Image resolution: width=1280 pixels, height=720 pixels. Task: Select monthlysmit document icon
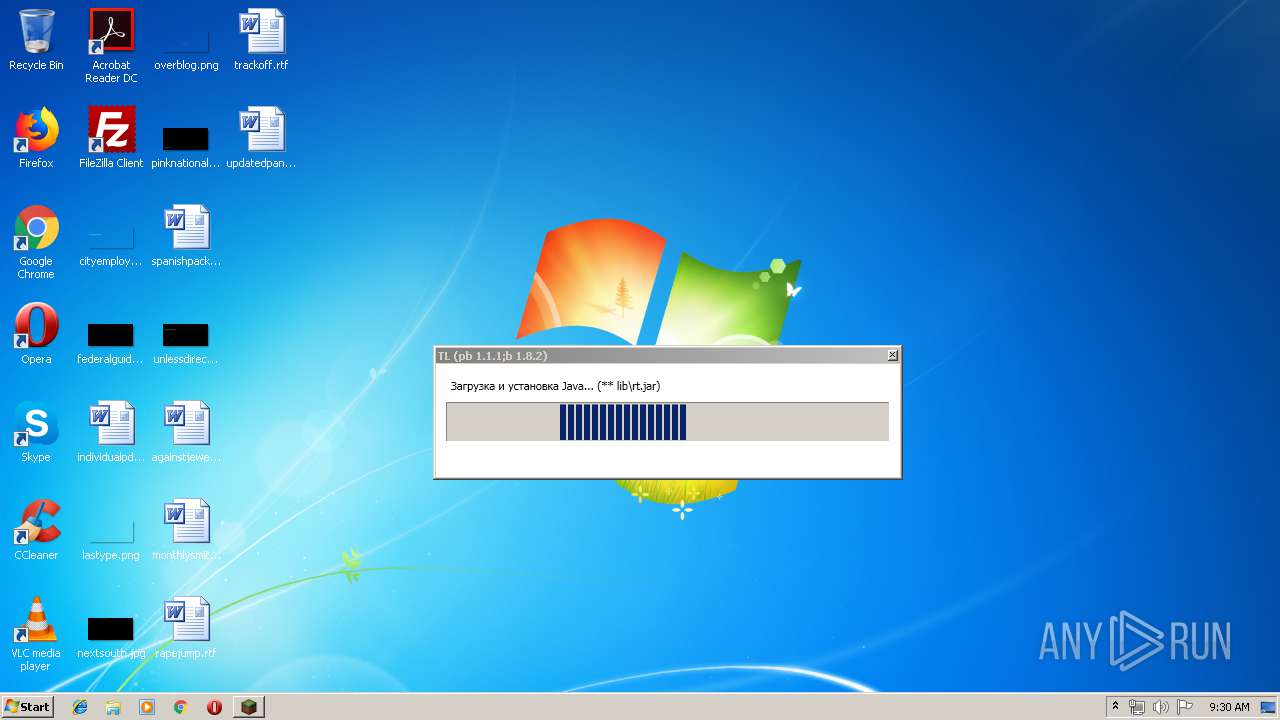tap(186, 530)
